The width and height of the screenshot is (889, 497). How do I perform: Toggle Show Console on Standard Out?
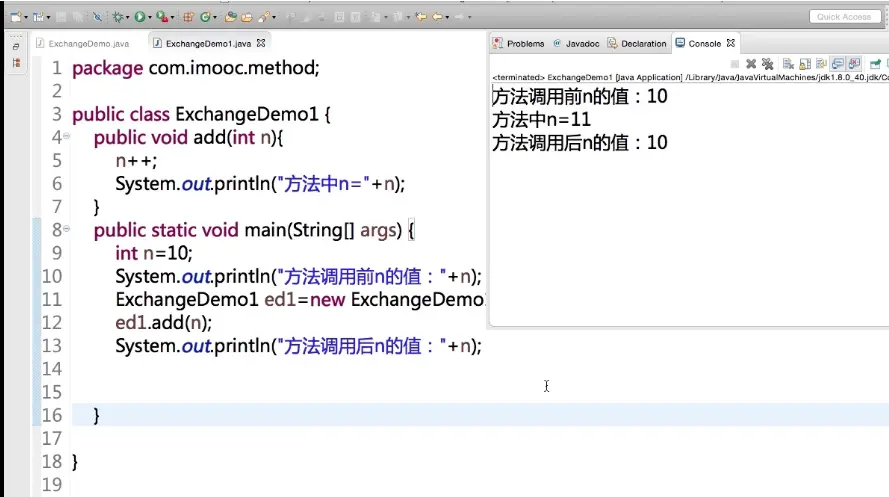[x=838, y=64]
